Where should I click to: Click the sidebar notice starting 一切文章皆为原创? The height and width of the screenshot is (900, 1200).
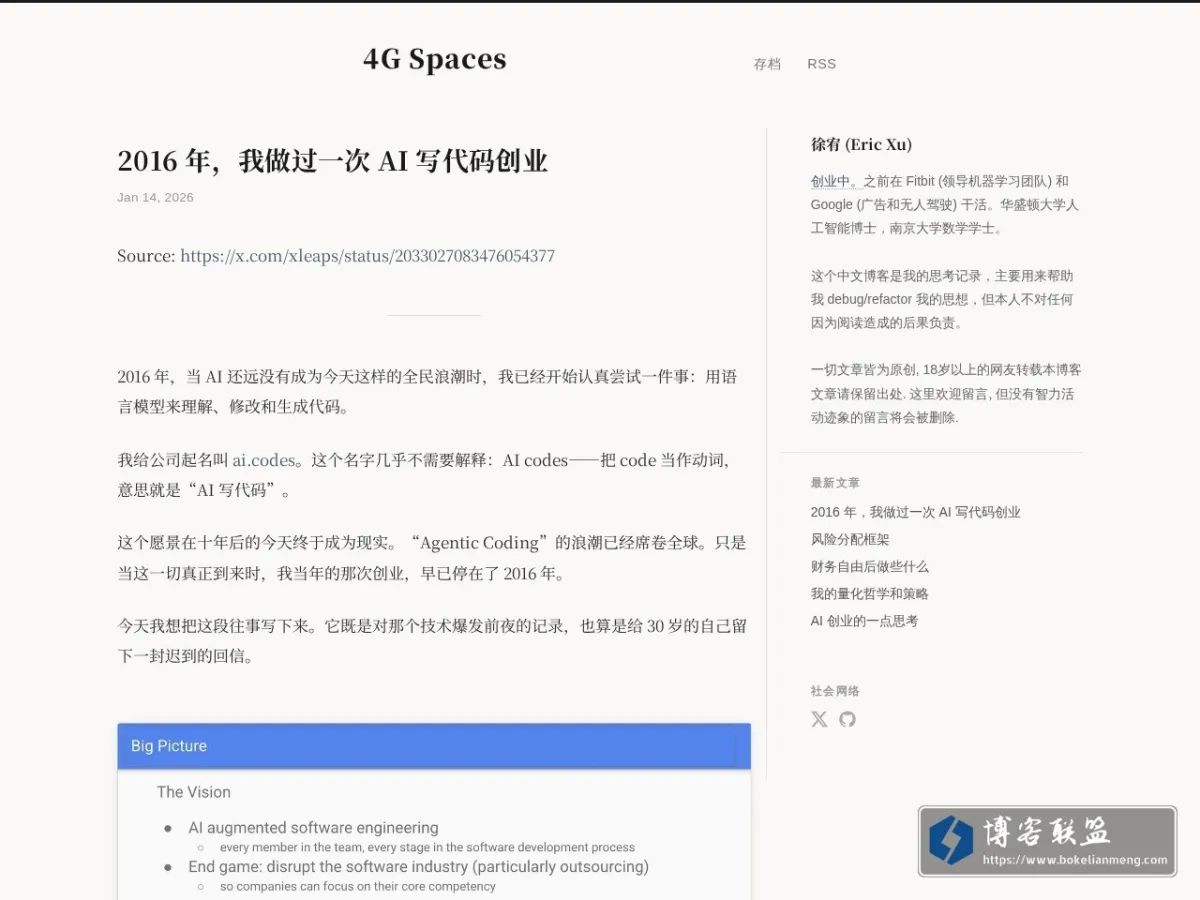(x=946, y=394)
